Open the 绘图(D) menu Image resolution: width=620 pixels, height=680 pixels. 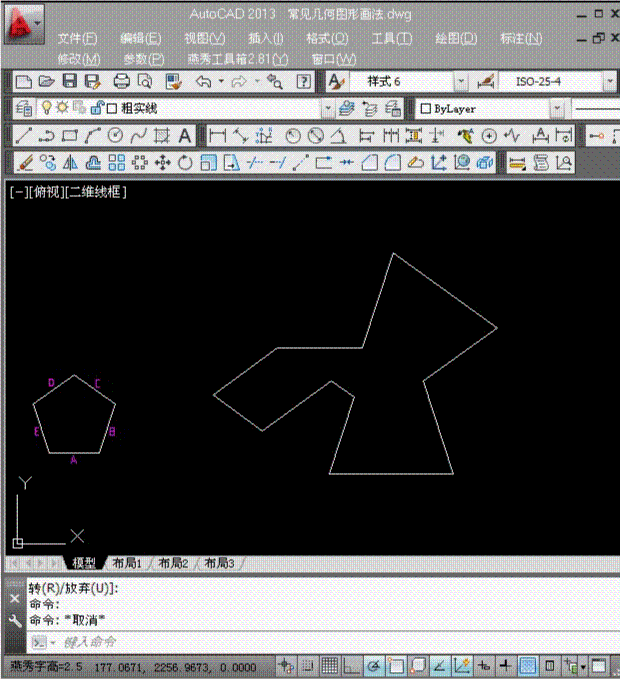pyautogui.click(x=456, y=39)
